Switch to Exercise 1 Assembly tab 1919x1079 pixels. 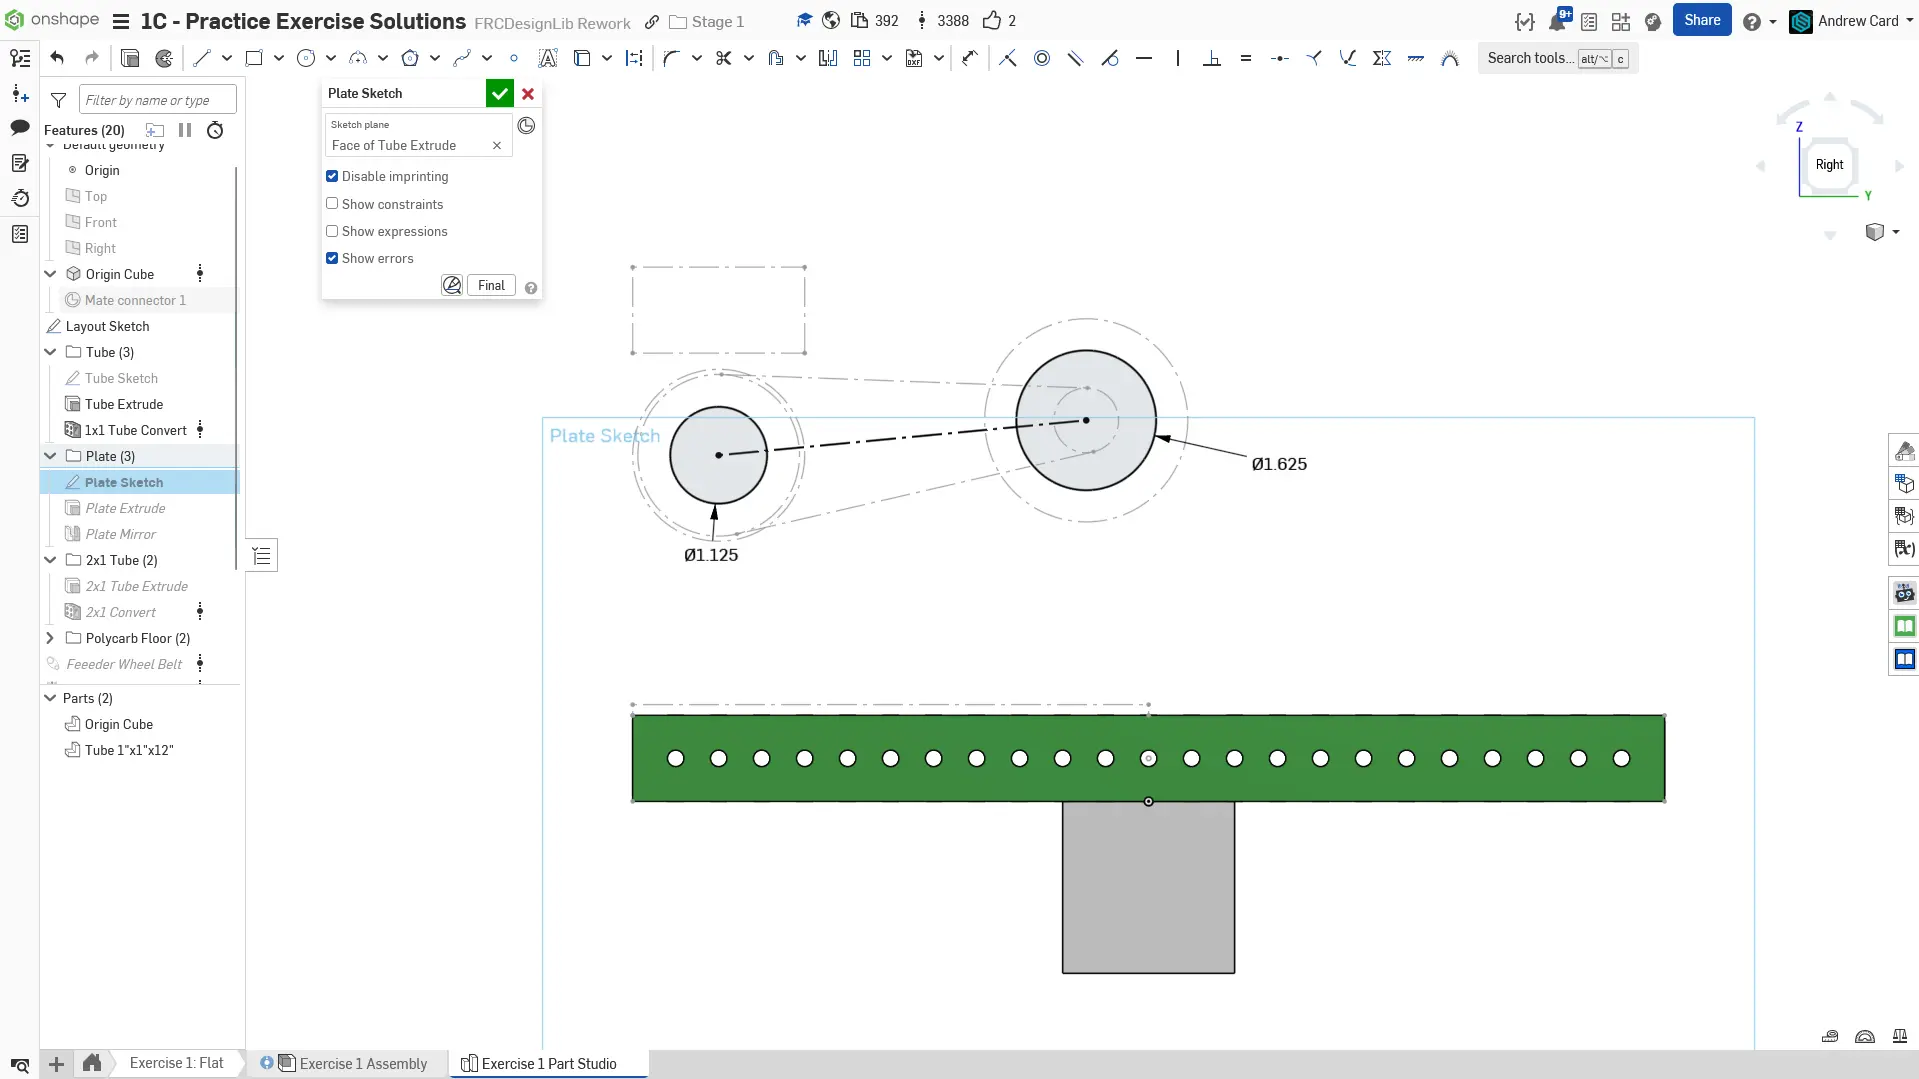(362, 1063)
